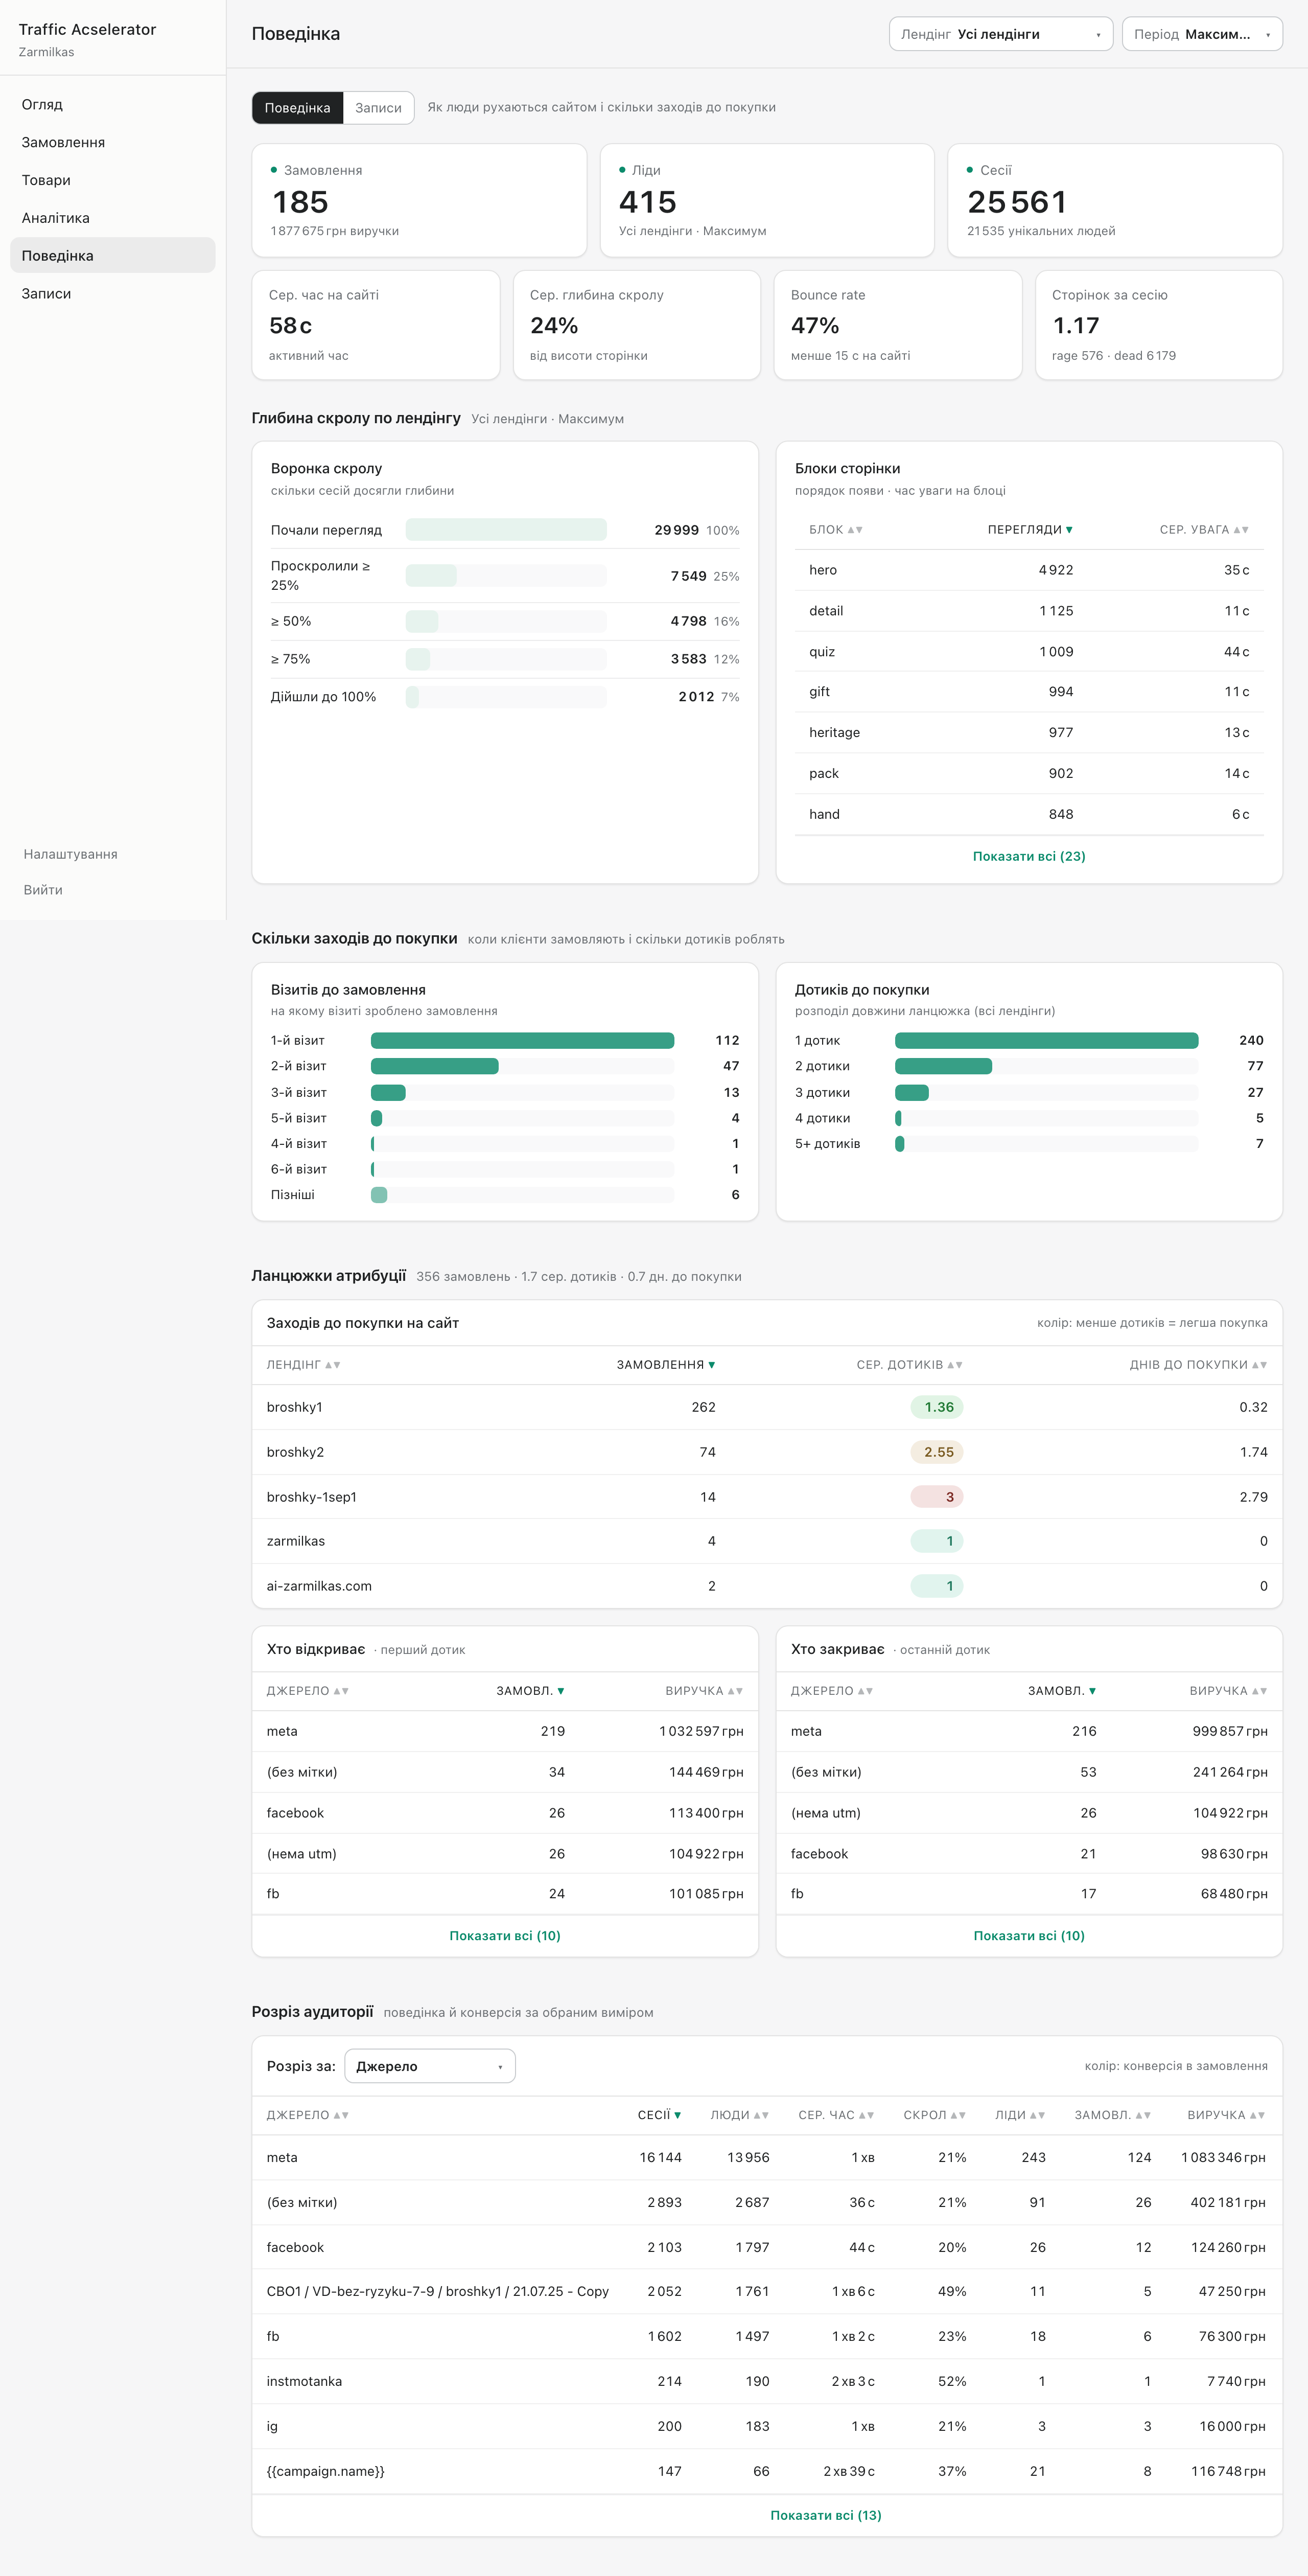Screen dimensions: 1308x2576
Task: Click the Почали перегляд funnel bar
Action: 506,530
